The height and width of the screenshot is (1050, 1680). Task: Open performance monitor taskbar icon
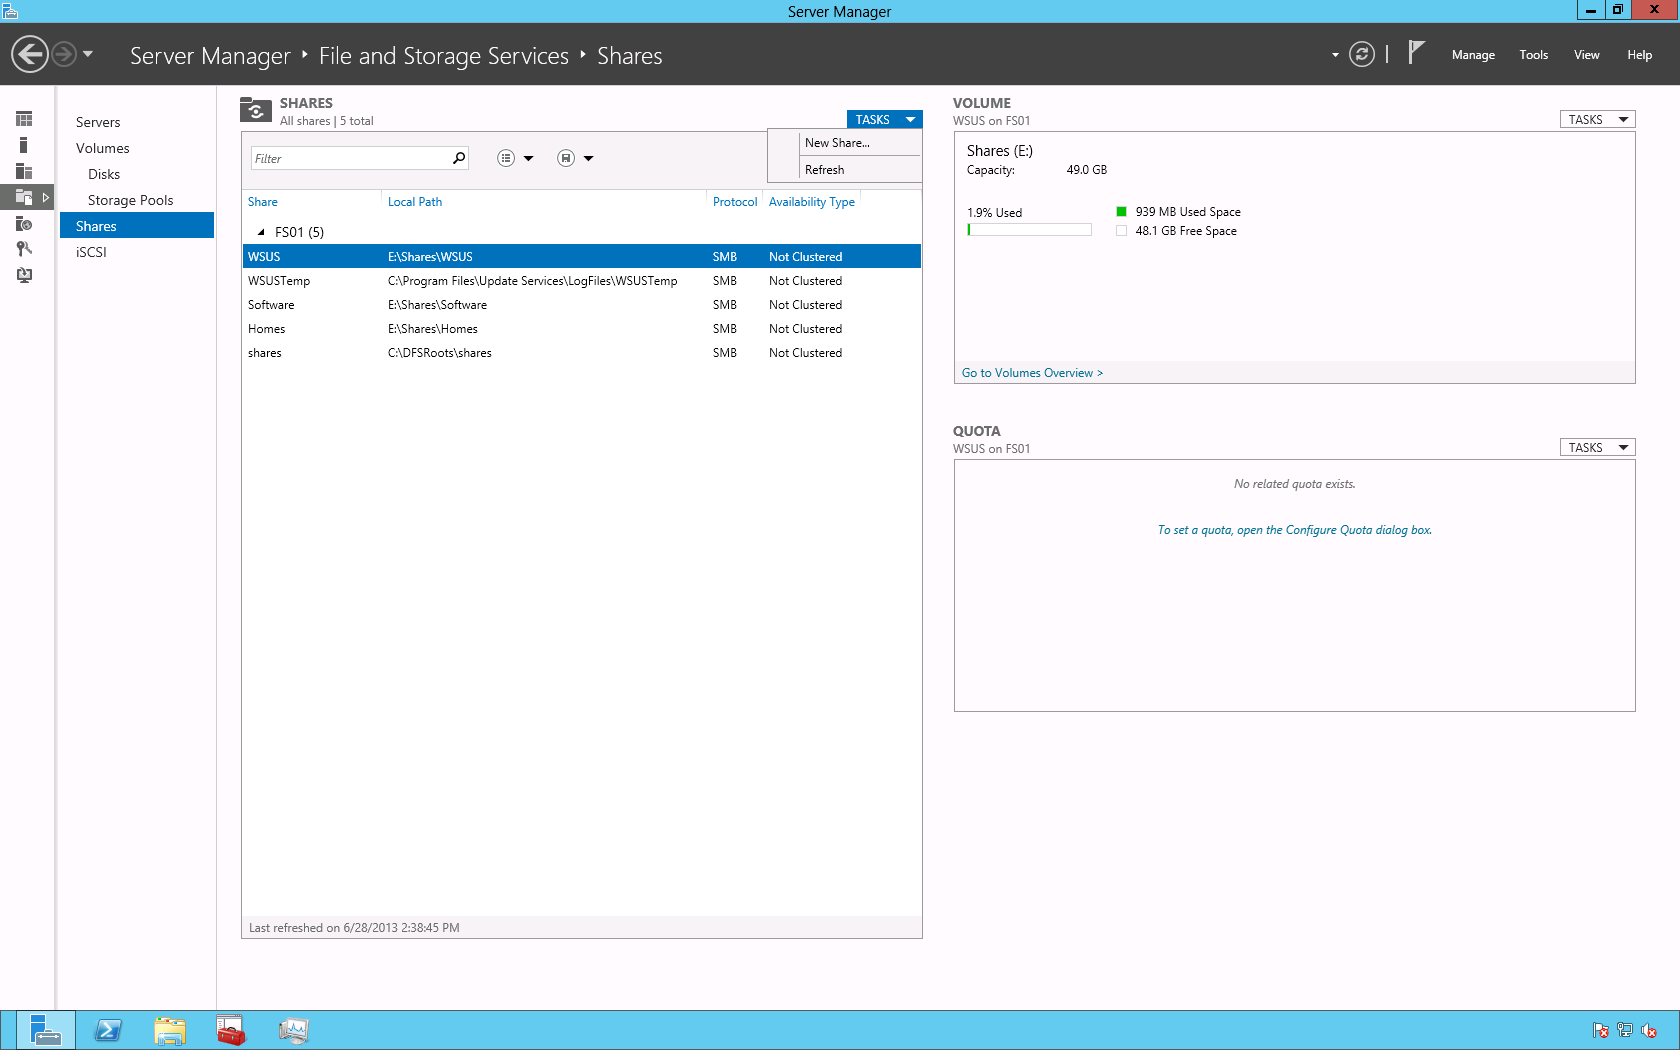[x=293, y=1030]
